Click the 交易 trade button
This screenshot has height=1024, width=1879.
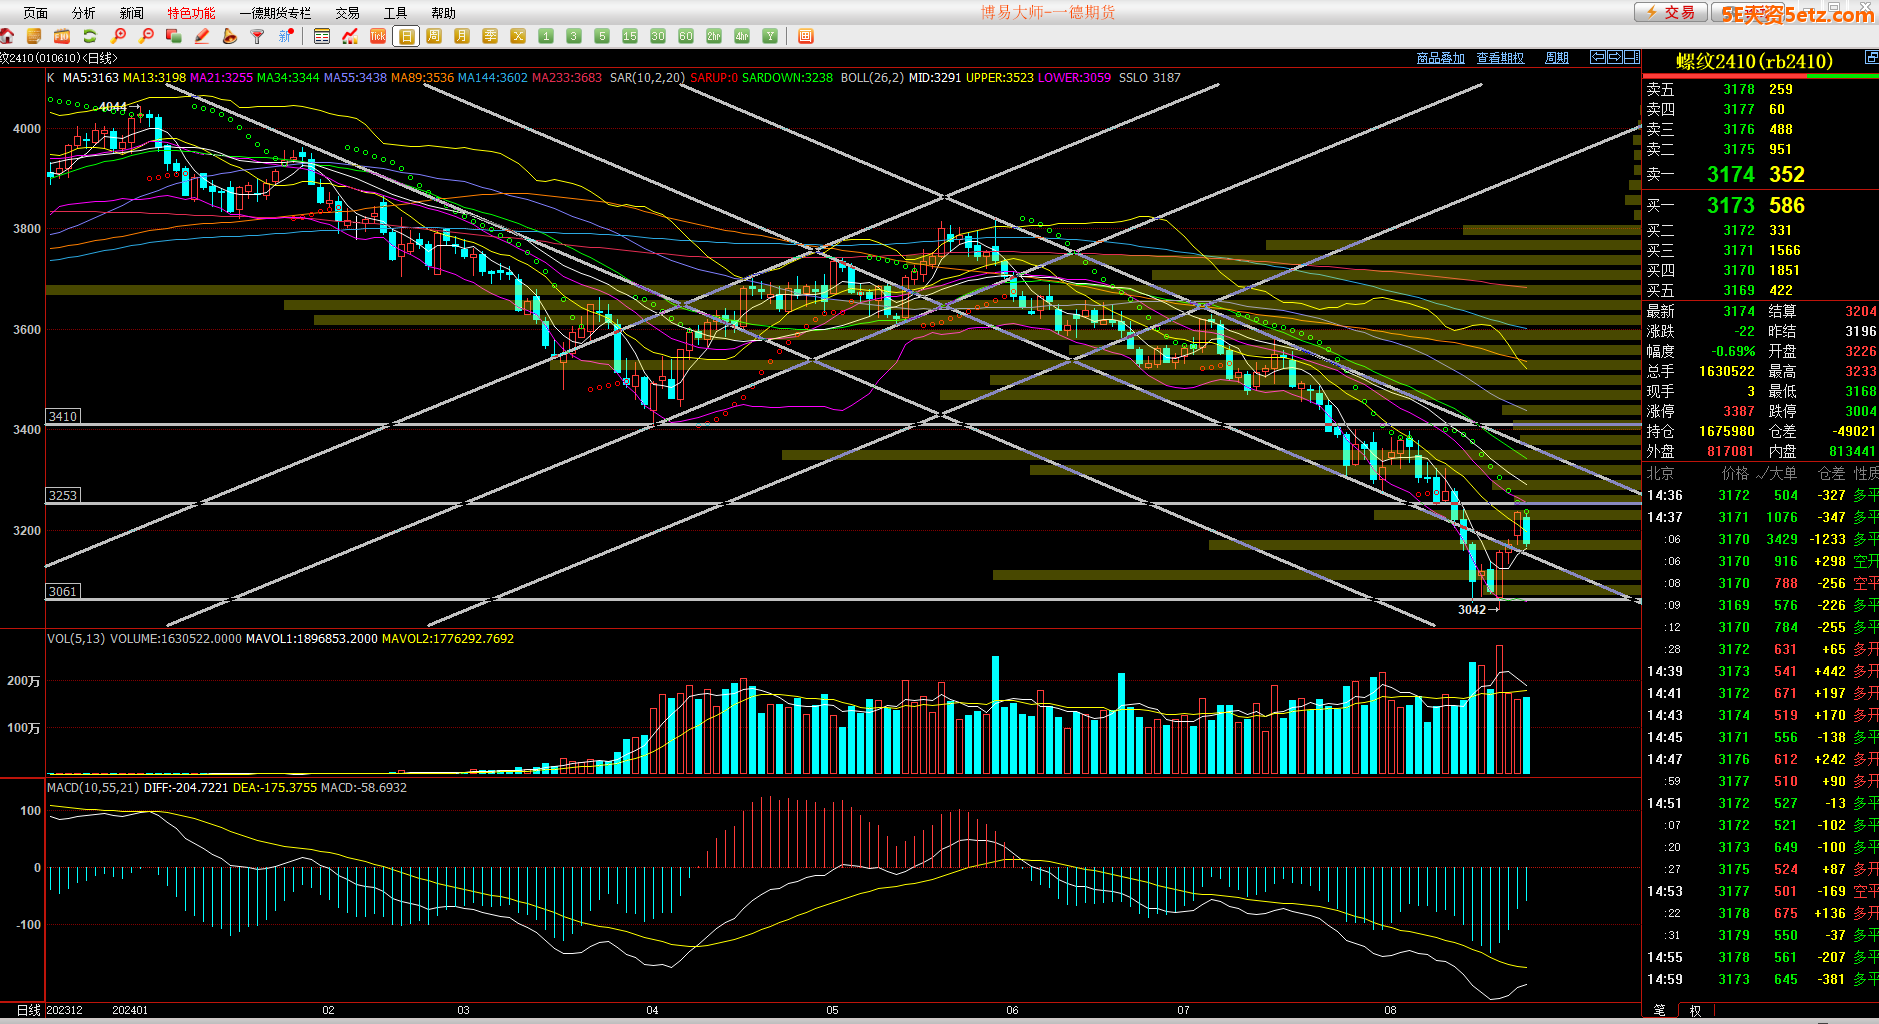tap(1671, 12)
